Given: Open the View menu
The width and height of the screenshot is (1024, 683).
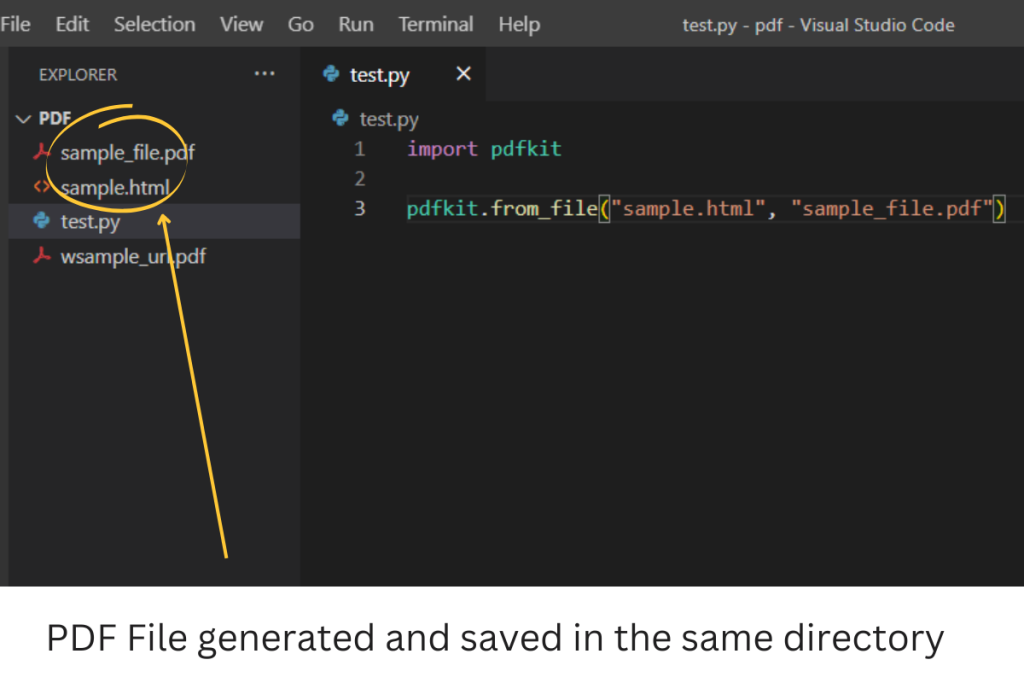Looking at the screenshot, I should 241,24.
